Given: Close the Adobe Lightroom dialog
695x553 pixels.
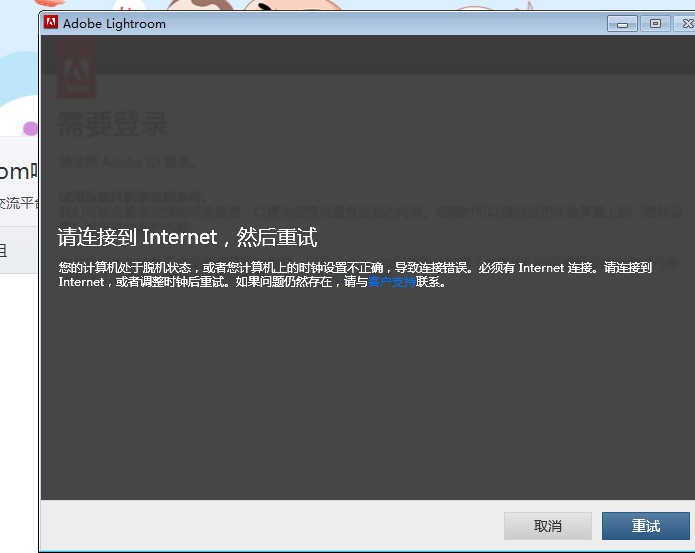Looking at the screenshot, I should click(x=685, y=24).
